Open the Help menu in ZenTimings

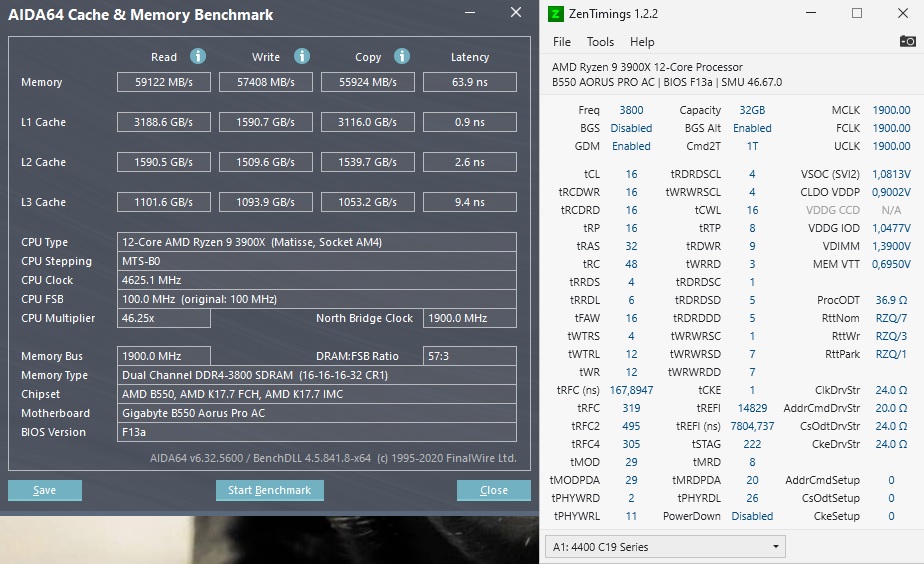point(642,42)
